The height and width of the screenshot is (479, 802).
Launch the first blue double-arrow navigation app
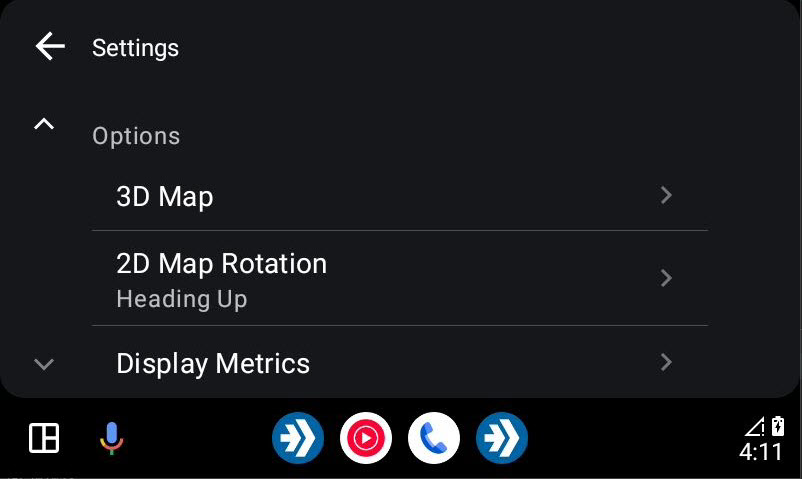click(x=298, y=438)
